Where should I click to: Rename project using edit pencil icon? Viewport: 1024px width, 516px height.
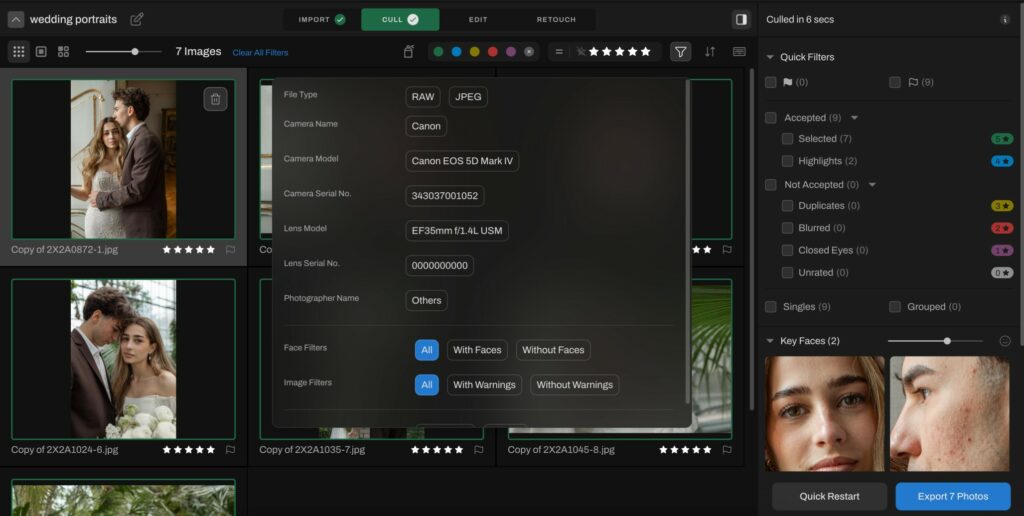tap(136, 20)
